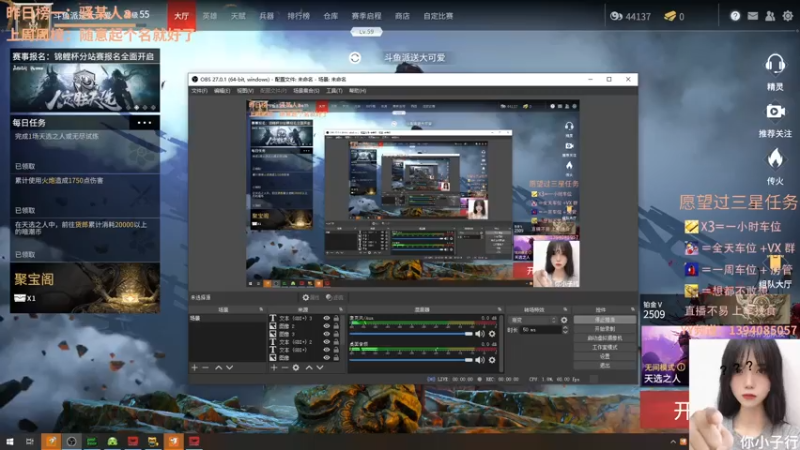This screenshot has height=450, width=800.
Task: Open the help question mark icon in game header
Action: point(735,16)
